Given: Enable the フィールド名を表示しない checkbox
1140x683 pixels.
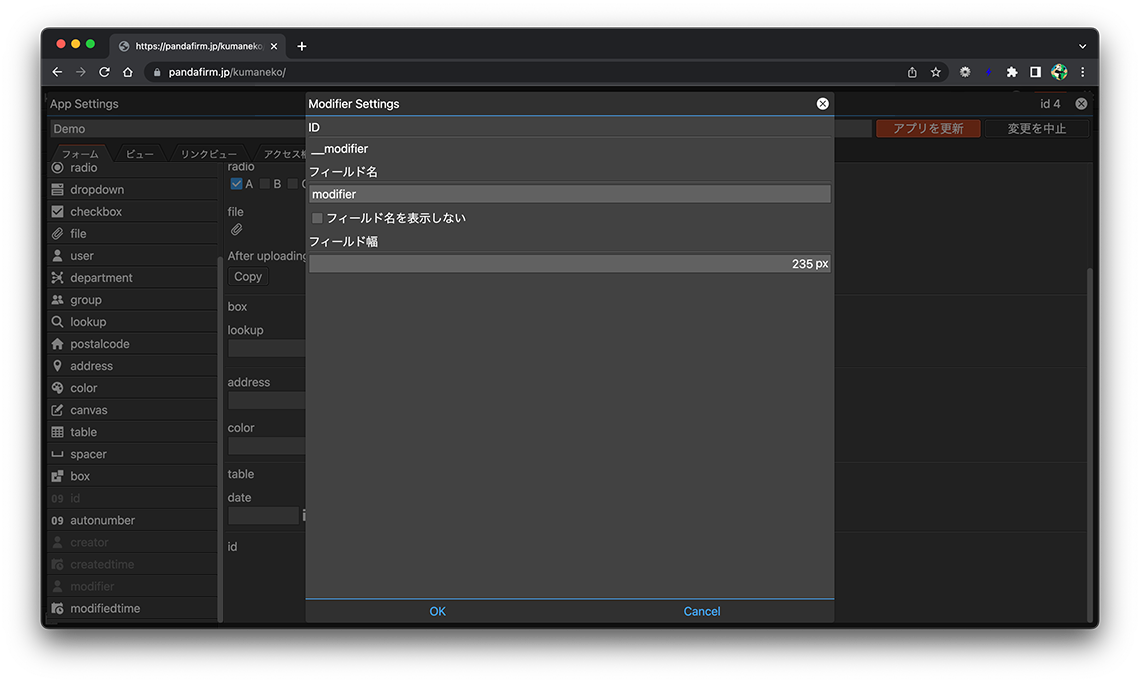Looking at the screenshot, I should point(317,218).
